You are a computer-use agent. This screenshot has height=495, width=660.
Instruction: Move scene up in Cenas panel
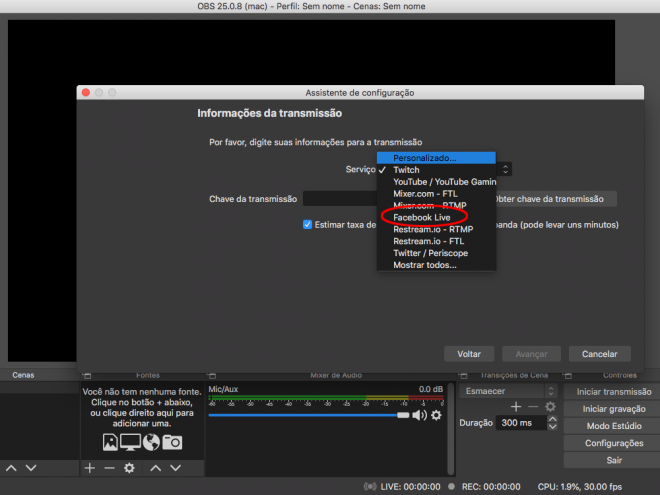point(11,468)
